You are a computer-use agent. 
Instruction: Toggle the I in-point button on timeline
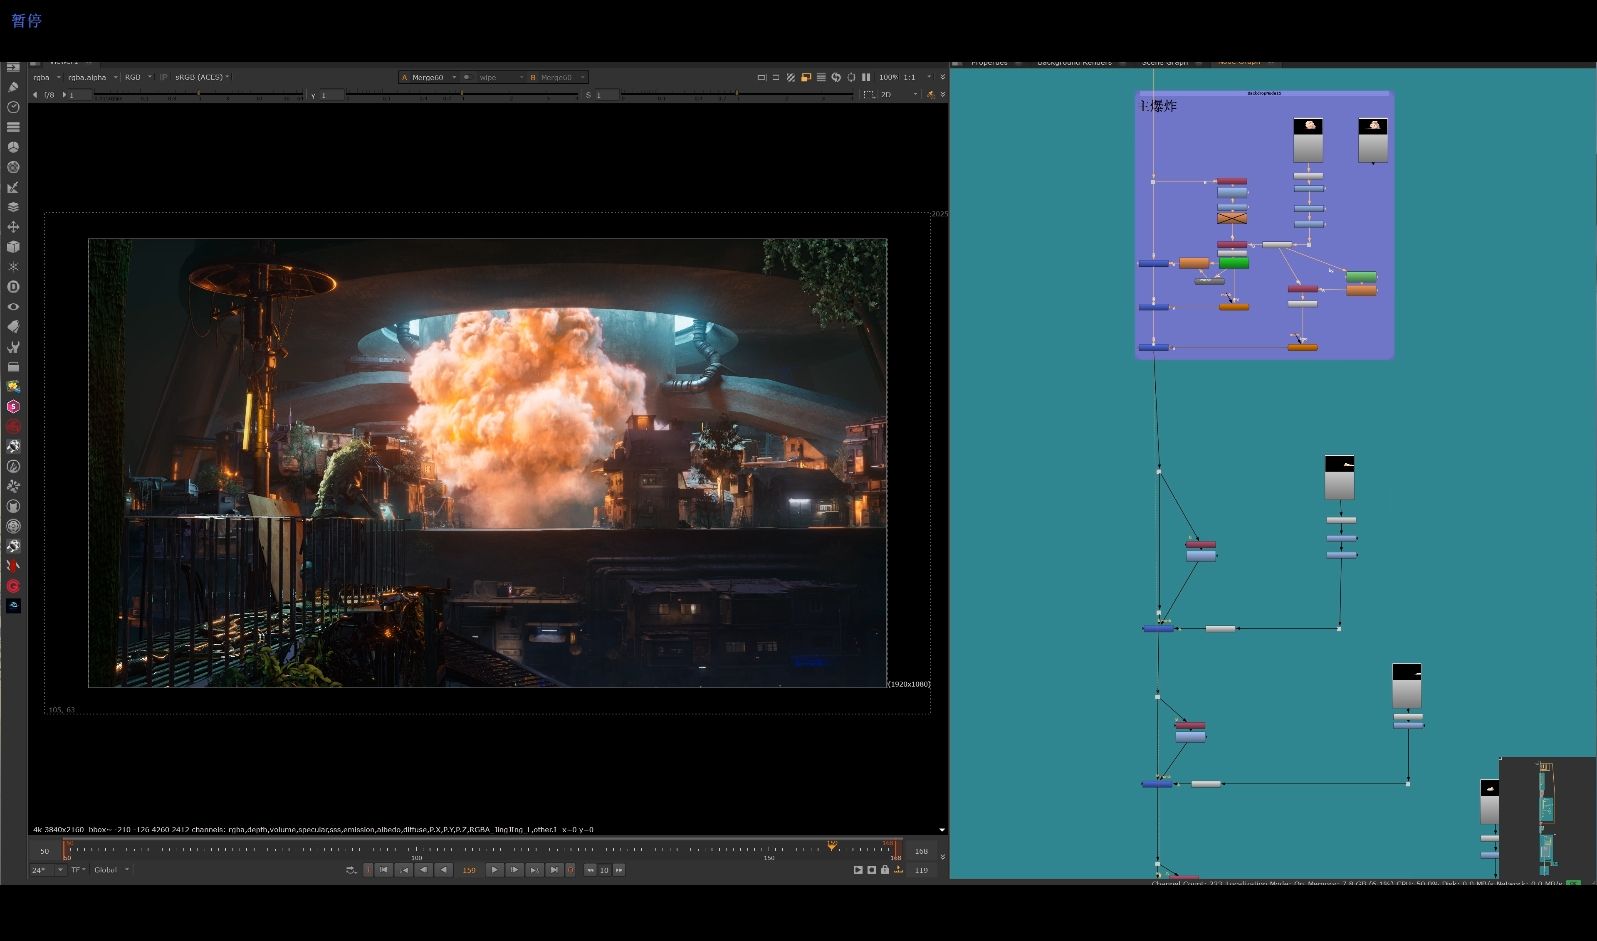click(368, 870)
